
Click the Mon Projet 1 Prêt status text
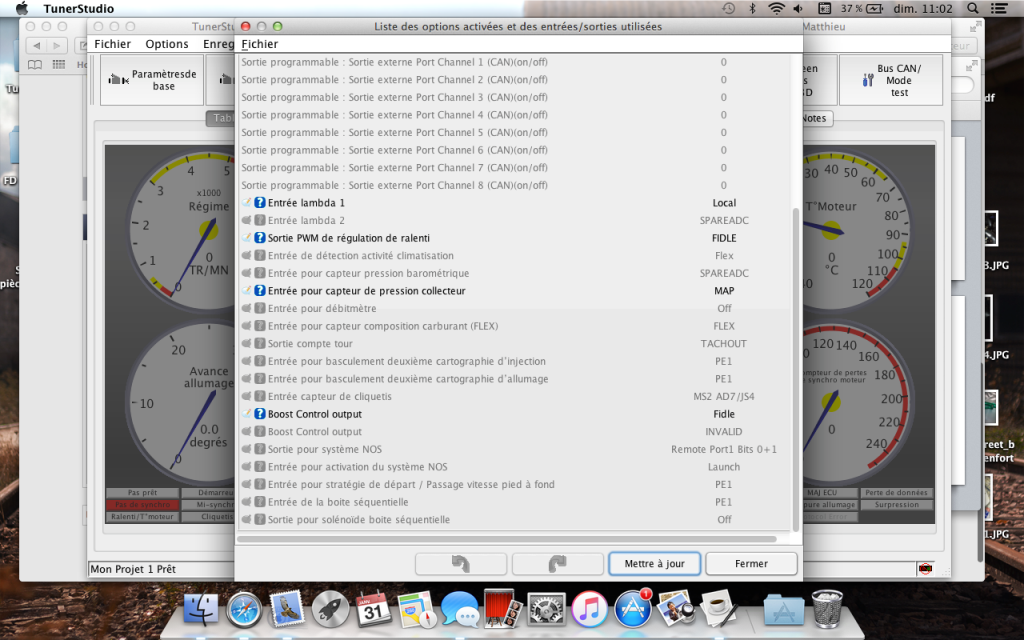tap(133, 569)
